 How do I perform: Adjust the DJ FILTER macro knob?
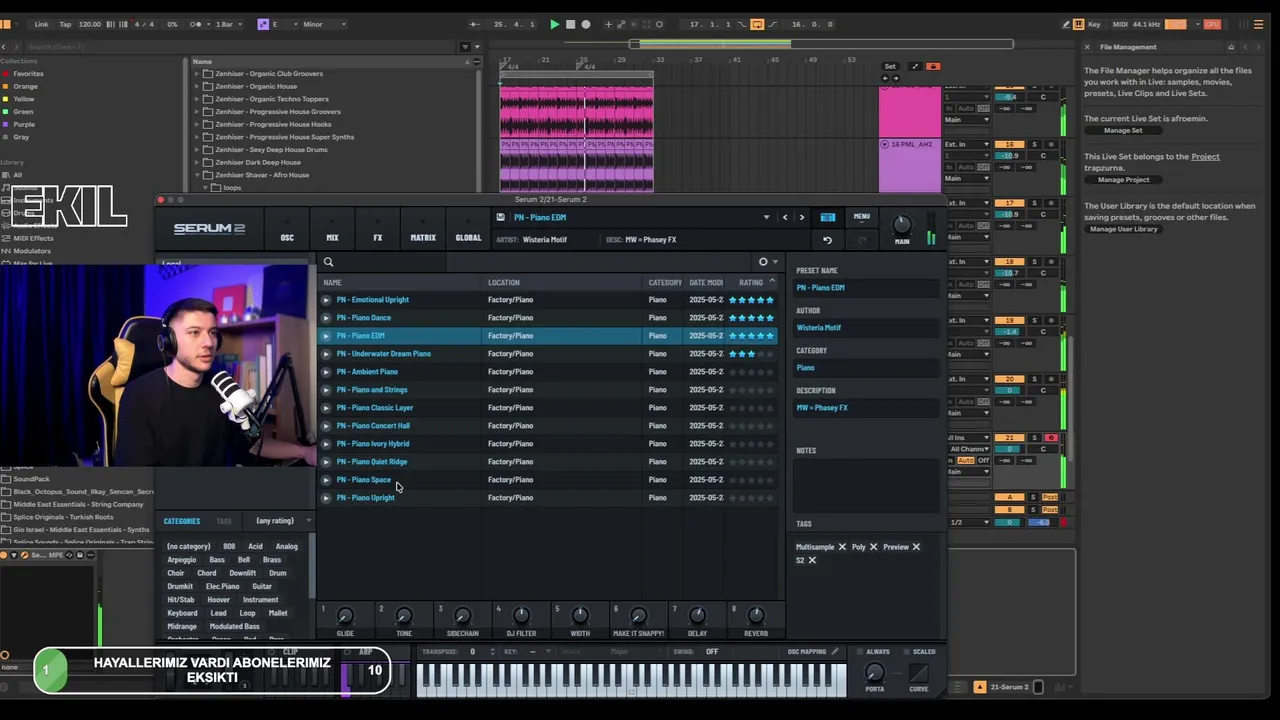click(521, 616)
